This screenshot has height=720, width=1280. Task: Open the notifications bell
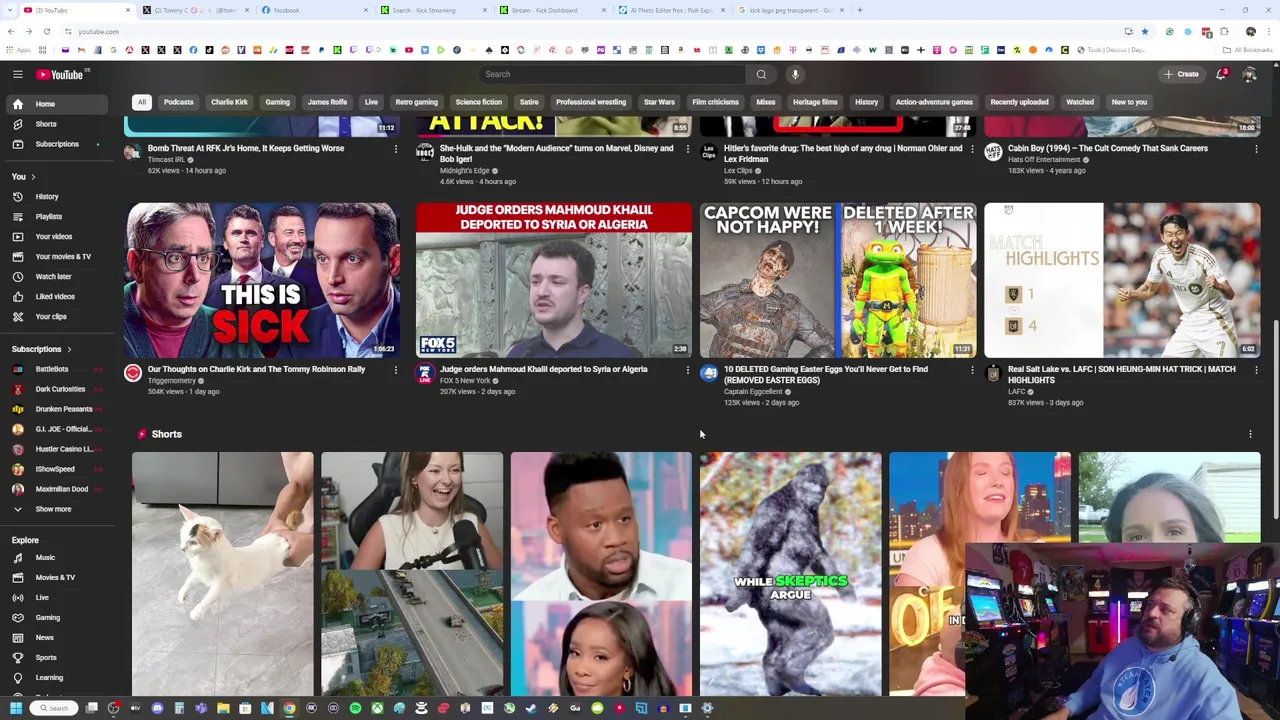[x=1222, y=74]
